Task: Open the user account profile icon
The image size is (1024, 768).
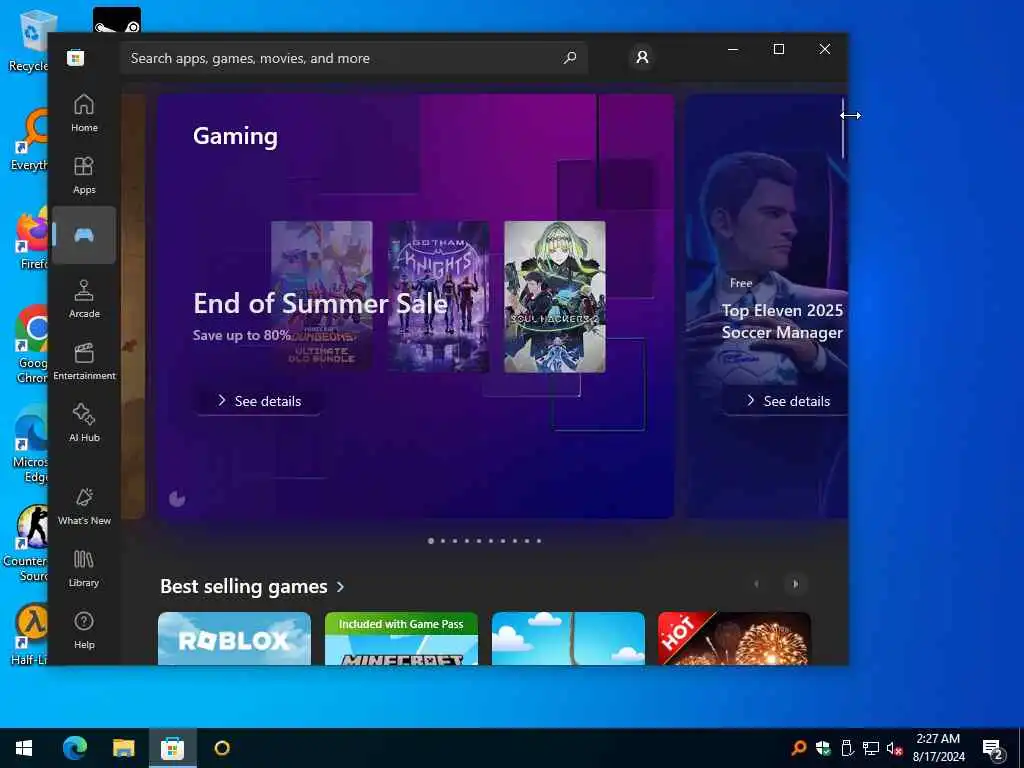Action: coord(643,57)
